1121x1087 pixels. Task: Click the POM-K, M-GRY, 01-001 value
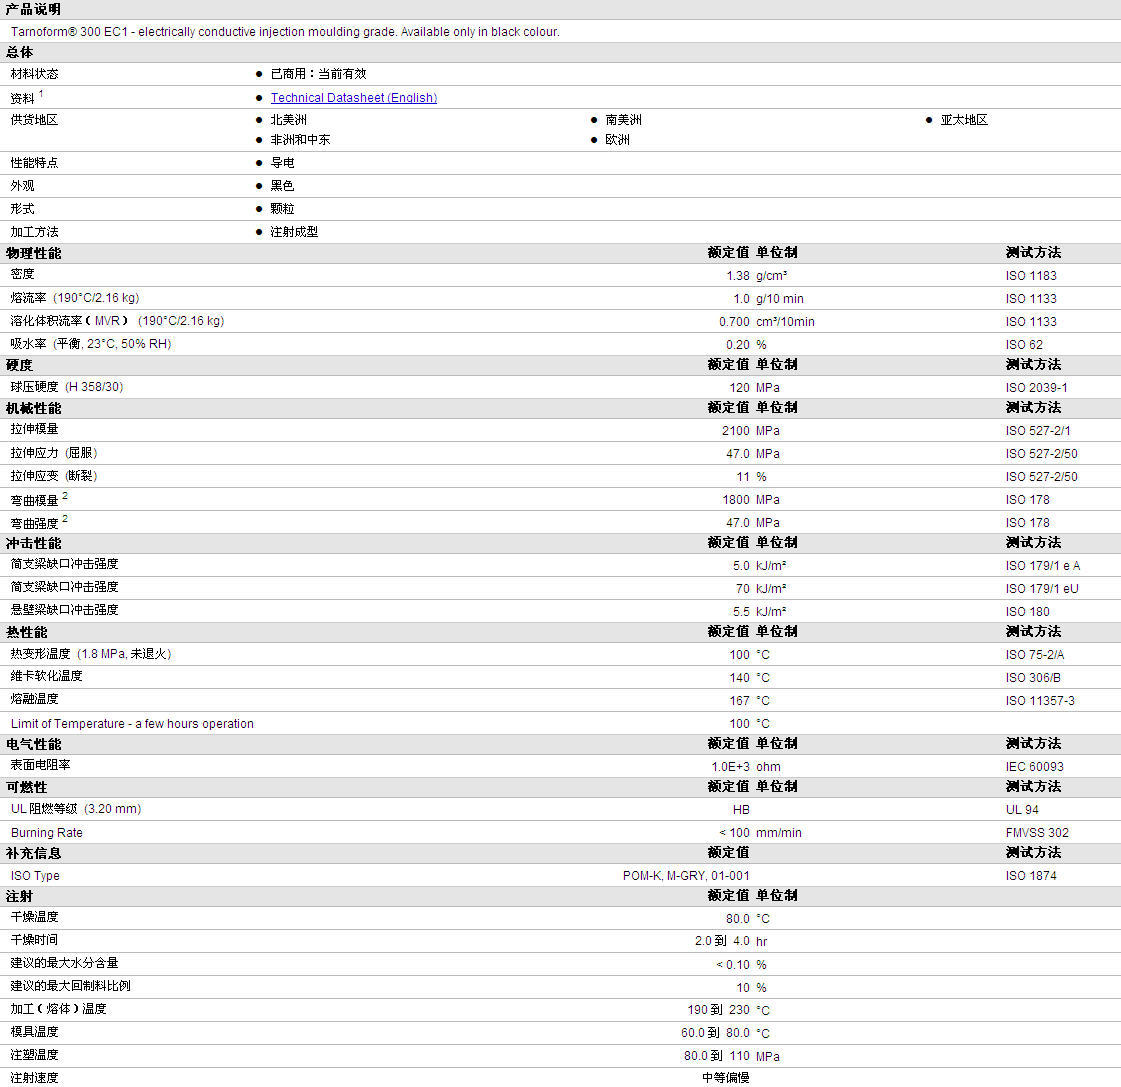point(686,875)
